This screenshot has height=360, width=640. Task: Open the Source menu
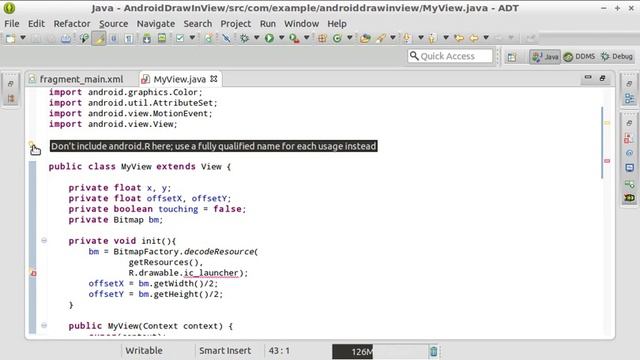pyautogui.click(x=113, y=24)
